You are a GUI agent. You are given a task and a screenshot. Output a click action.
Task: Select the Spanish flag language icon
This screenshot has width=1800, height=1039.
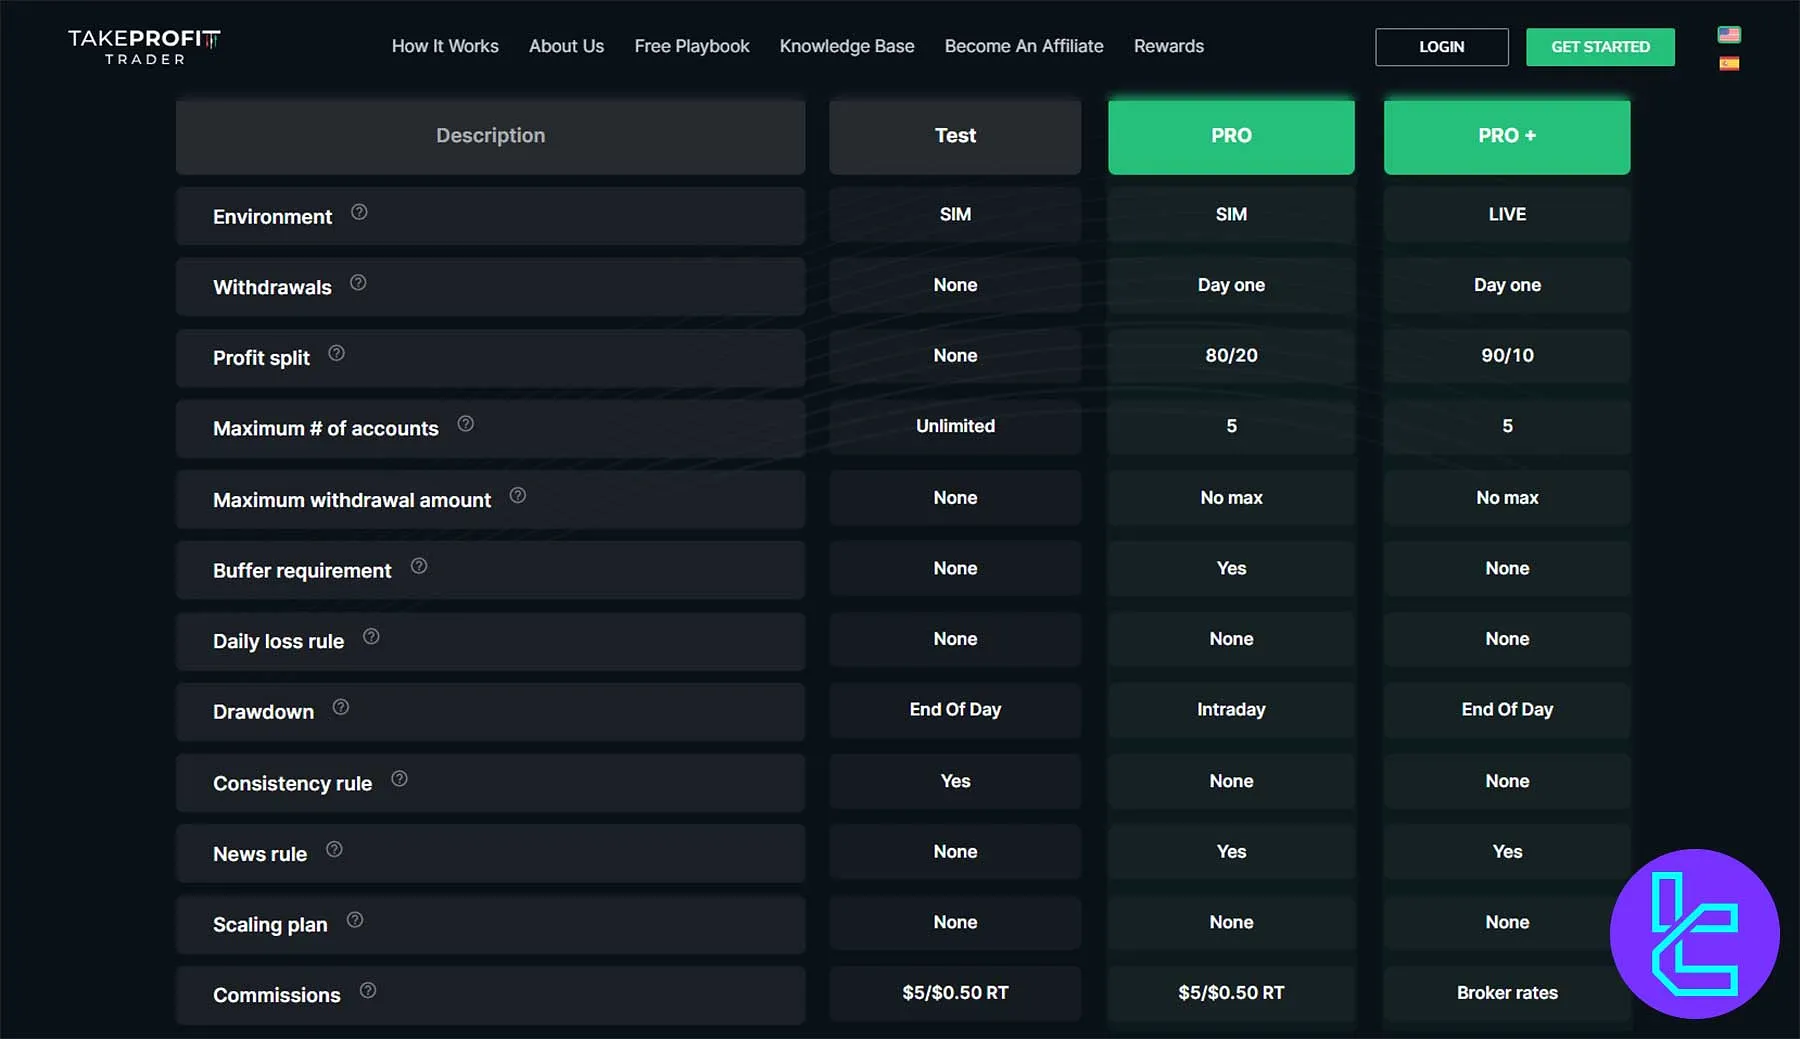(x=1729, y=64)
